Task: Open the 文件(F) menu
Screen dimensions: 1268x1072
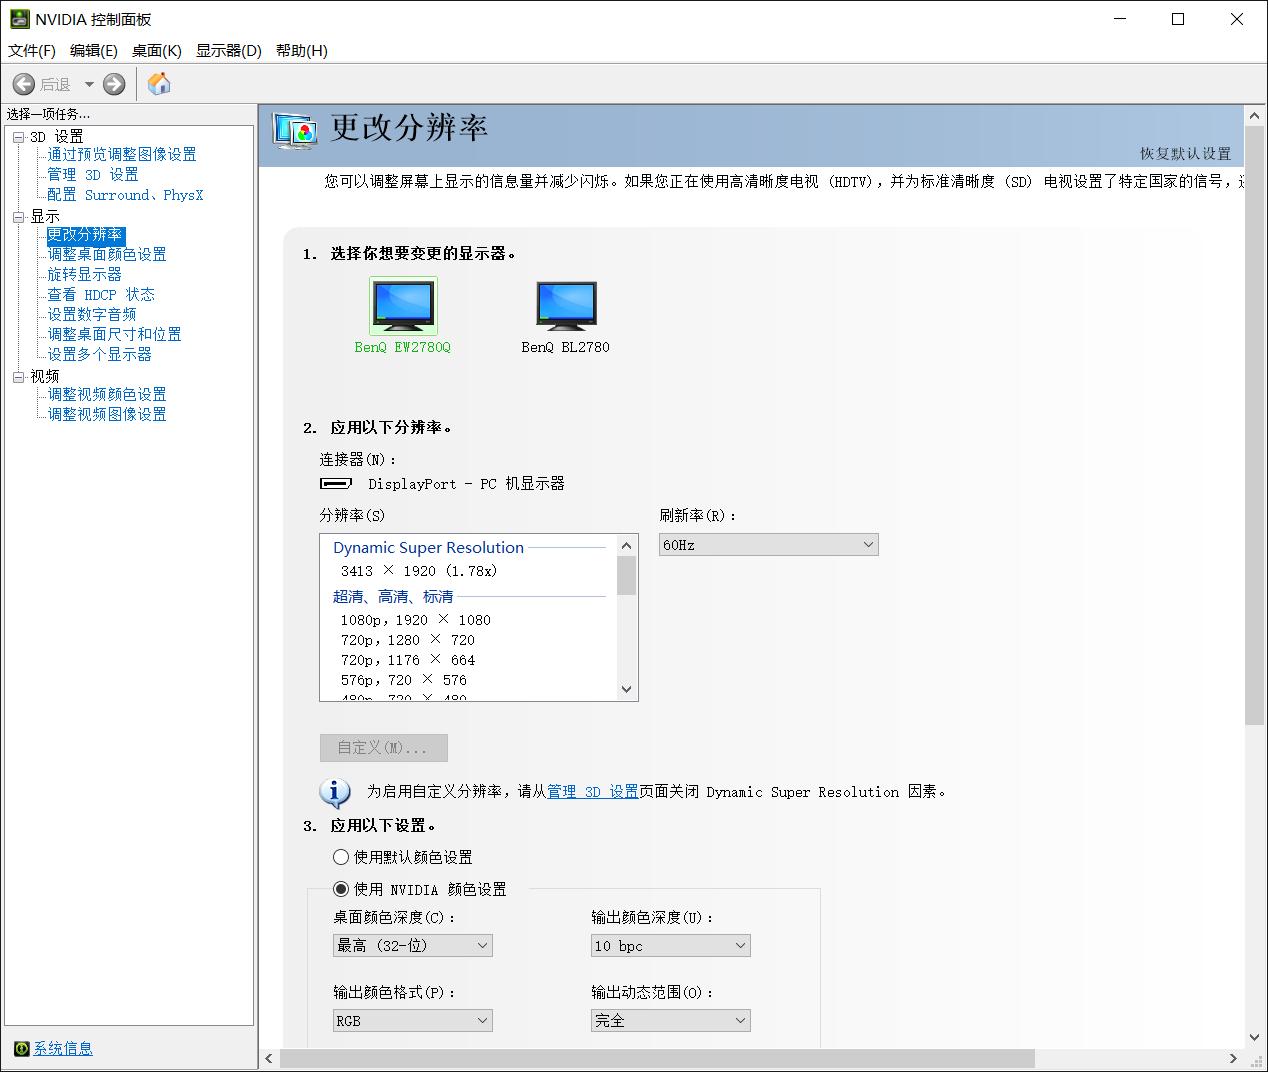Action: [31, 50]
